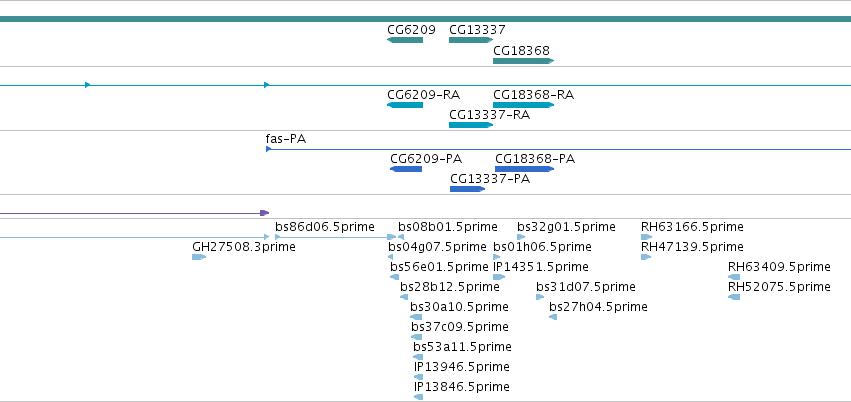Select the CG6209-RA transcript
Viewport: 851px width, 402px height.
pyautogui.click(x=405, y=105)
